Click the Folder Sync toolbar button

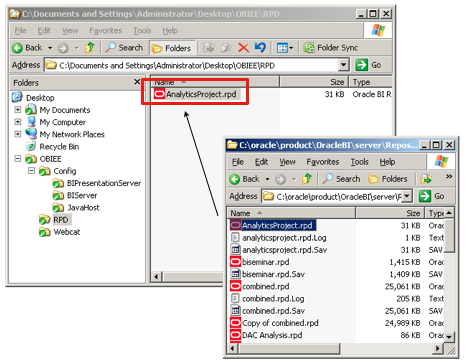pyautogui.click(x=331, y=48)
